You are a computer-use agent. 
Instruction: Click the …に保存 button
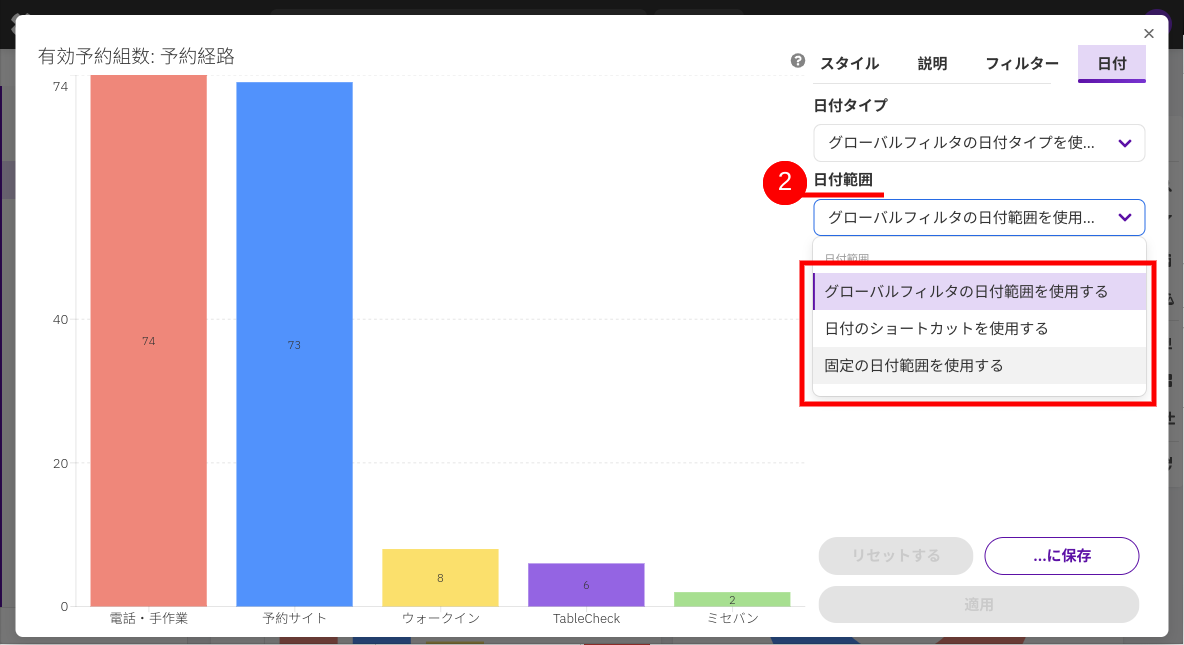point(1061,556)
